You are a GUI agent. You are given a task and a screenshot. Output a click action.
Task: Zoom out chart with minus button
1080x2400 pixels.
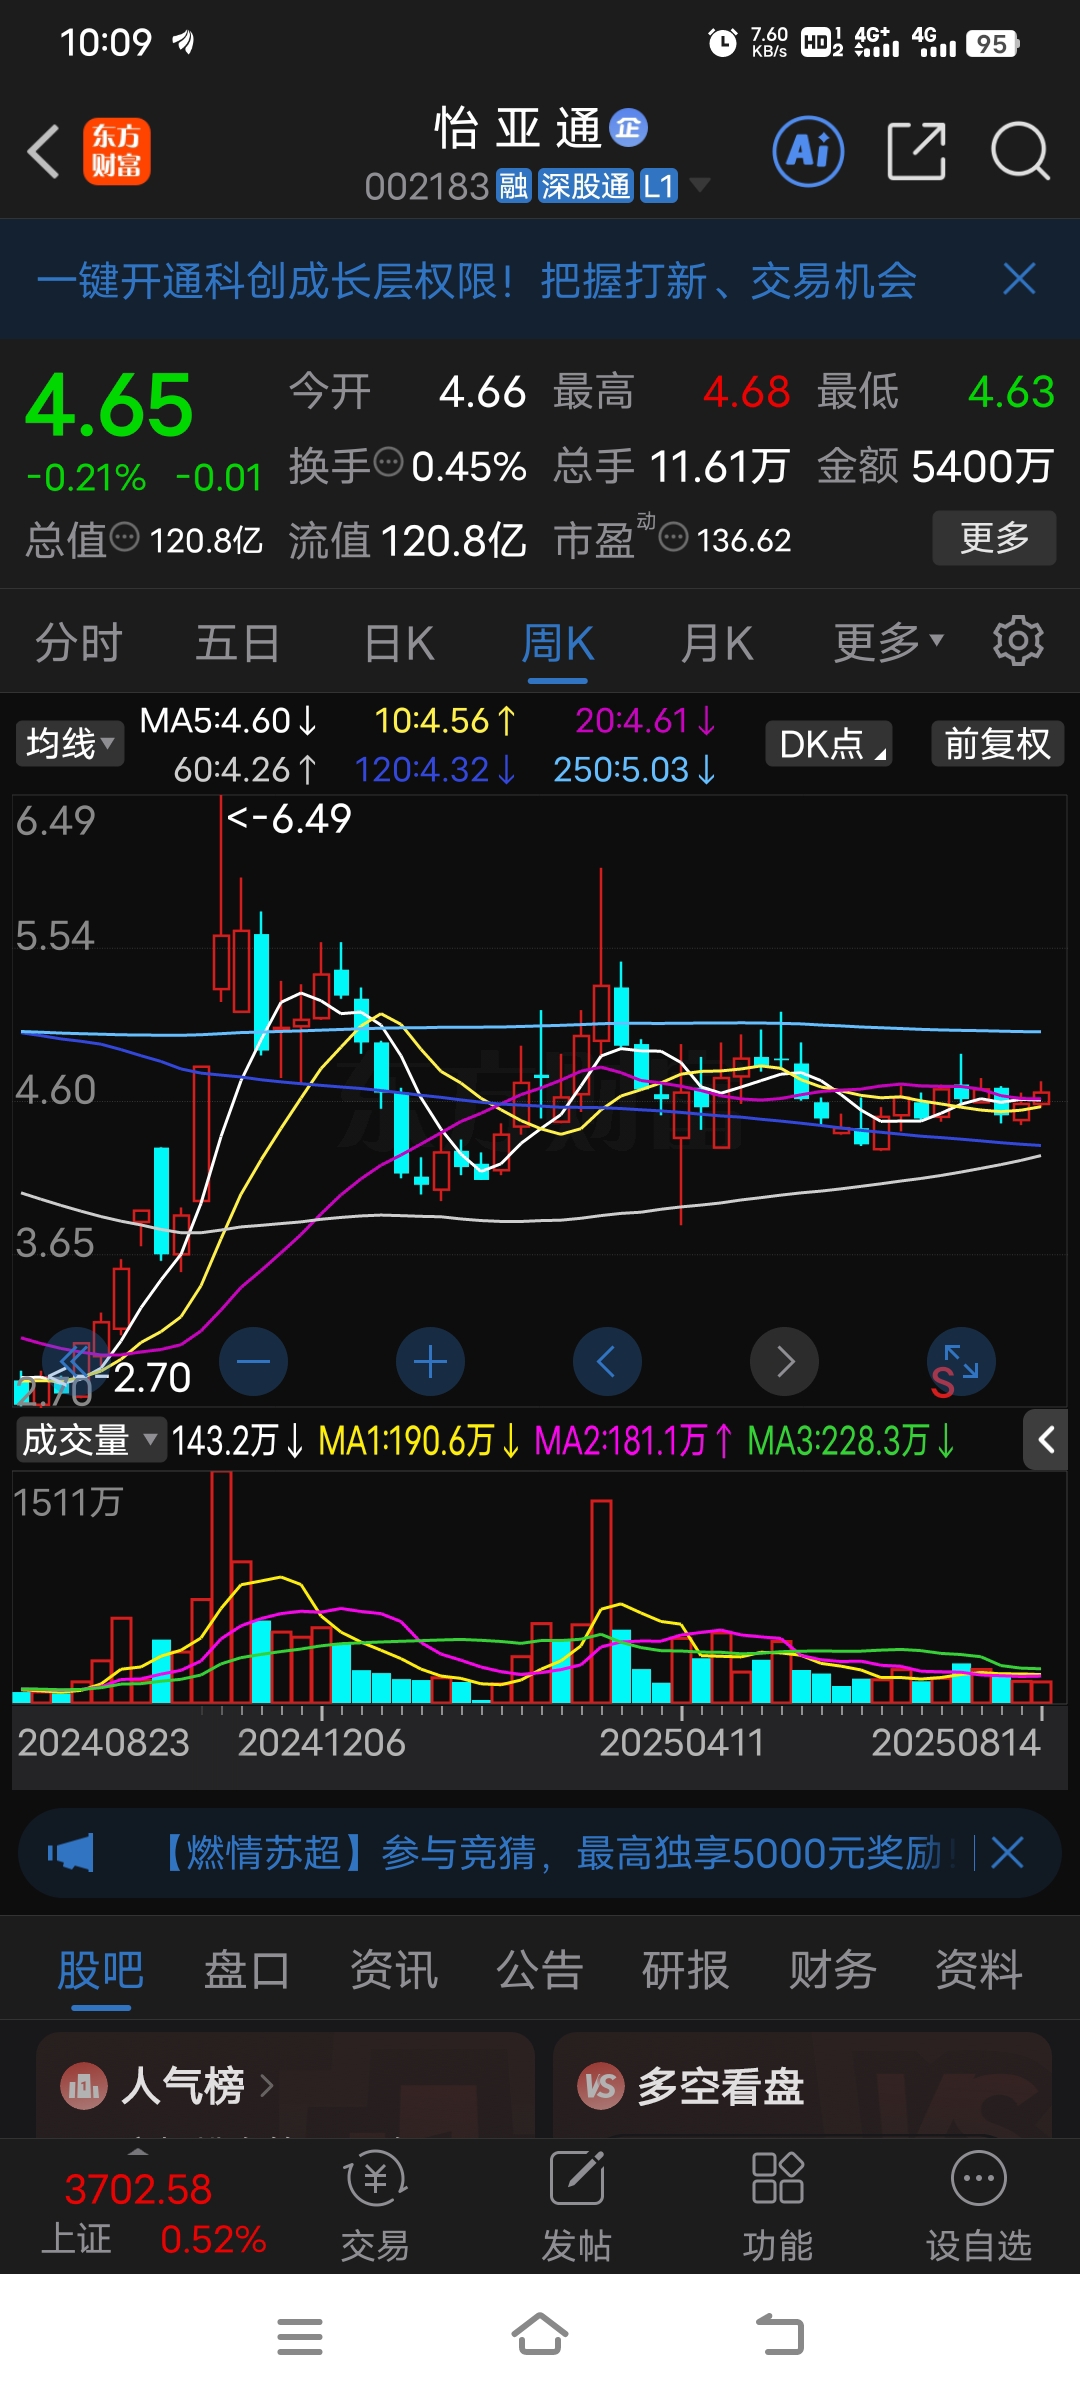coord(253,1361)
